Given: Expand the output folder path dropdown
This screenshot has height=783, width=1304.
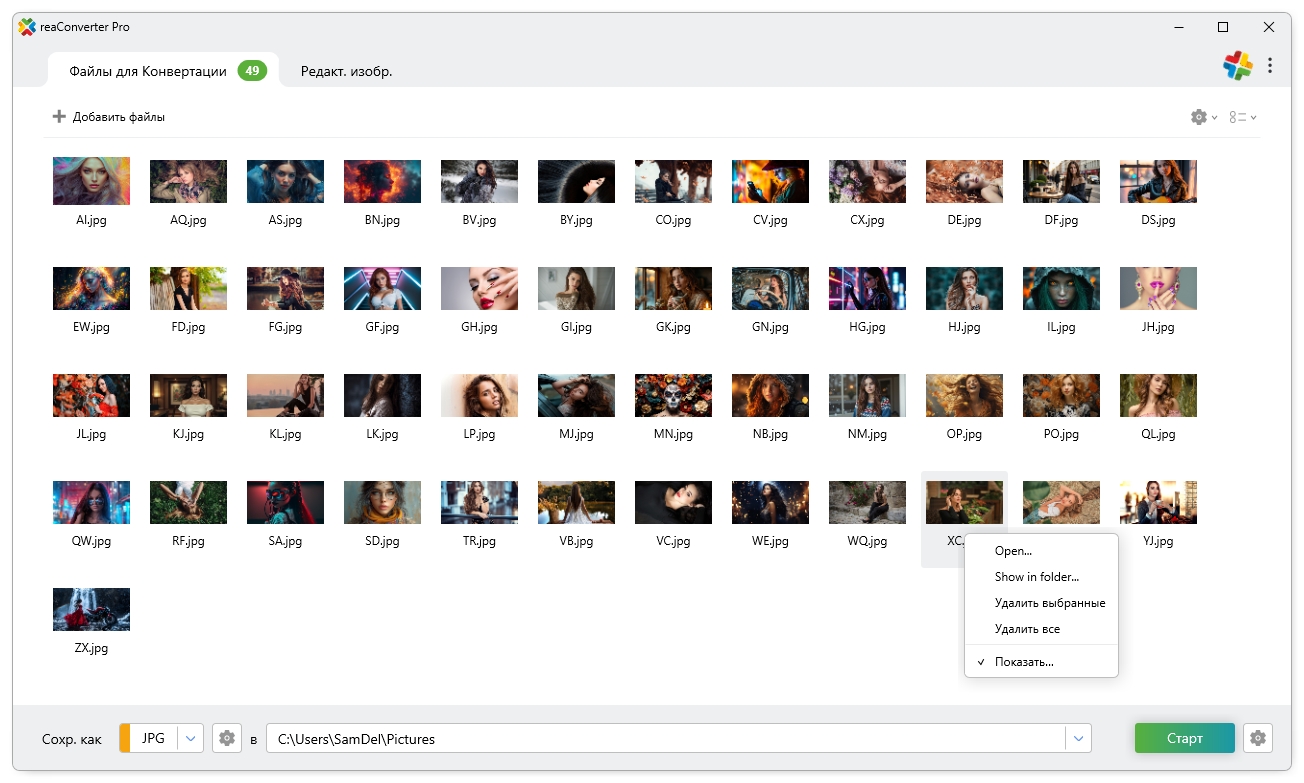Looking at the screenshot, I should pos(1078,739).
